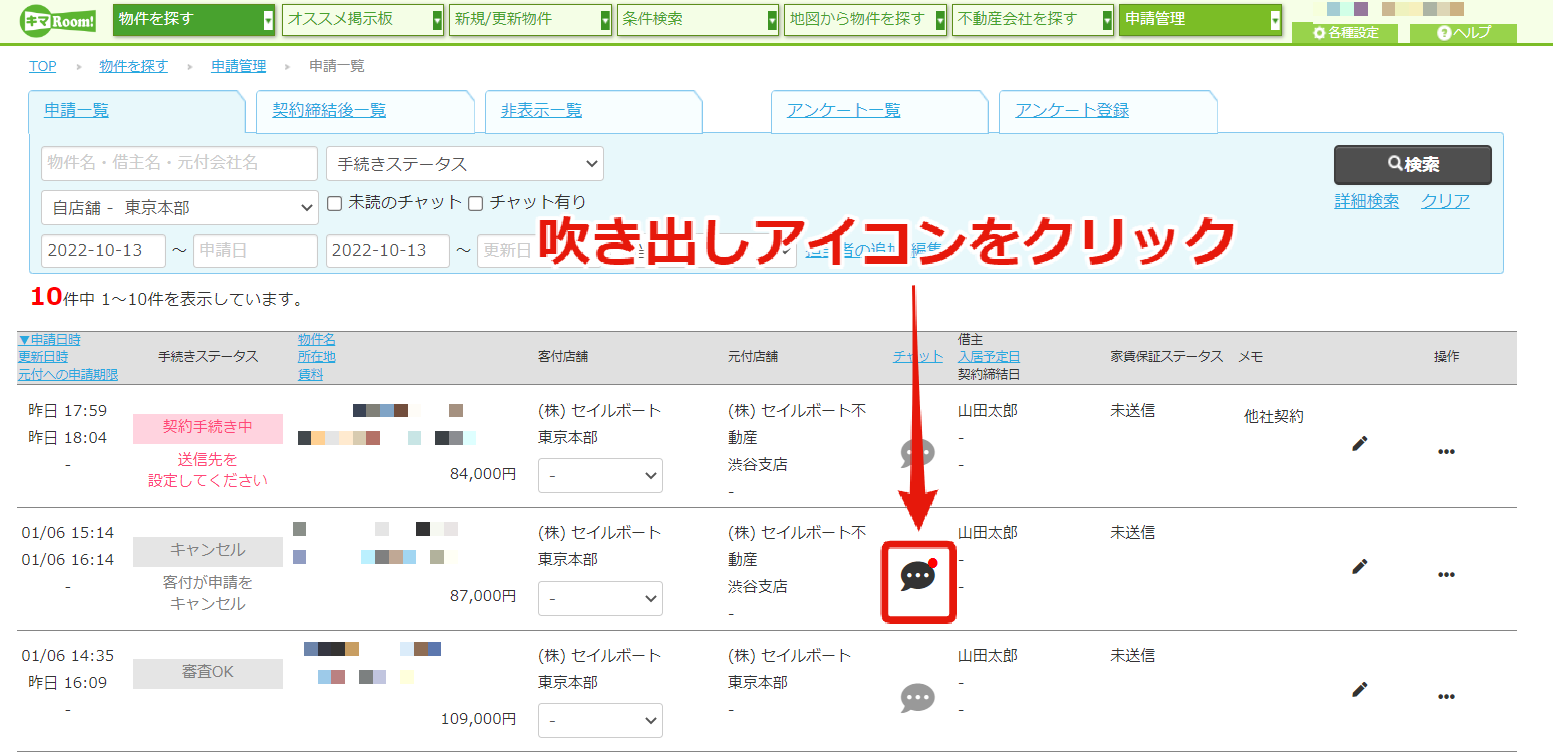Click pencil memo icon beside 他社契約
Screen dimensions: 1553x755
tap(1359, 443)
